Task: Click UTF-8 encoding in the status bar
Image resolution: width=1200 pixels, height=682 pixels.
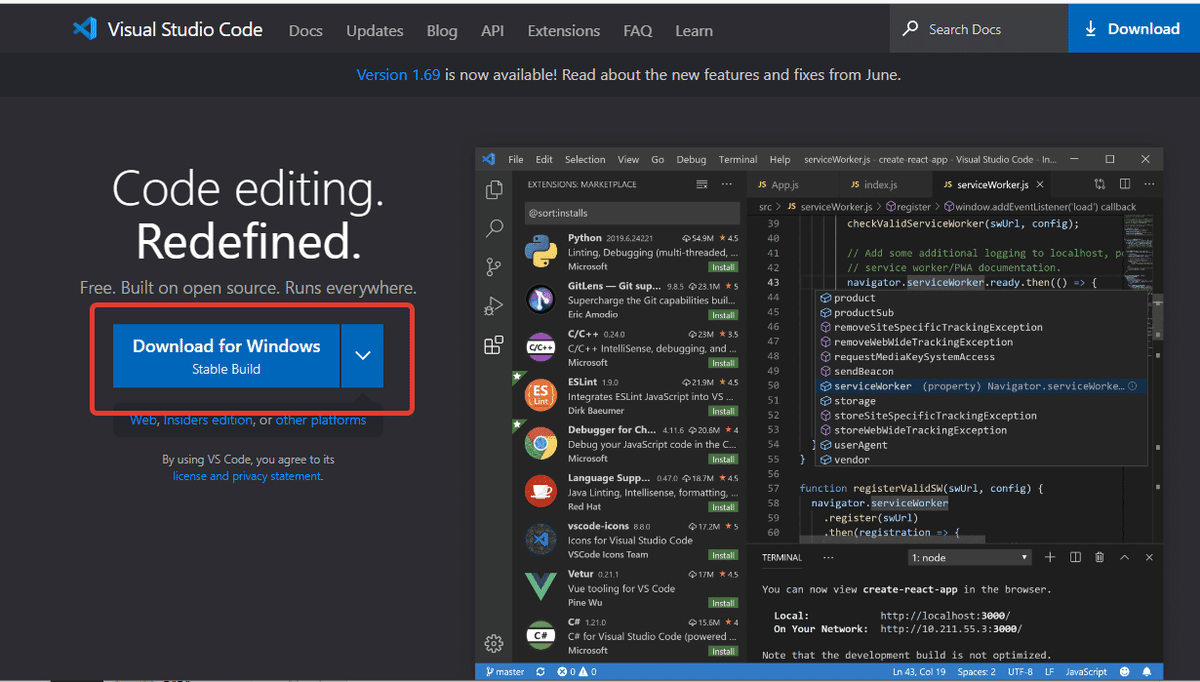Action: [x=1020, y=672]
